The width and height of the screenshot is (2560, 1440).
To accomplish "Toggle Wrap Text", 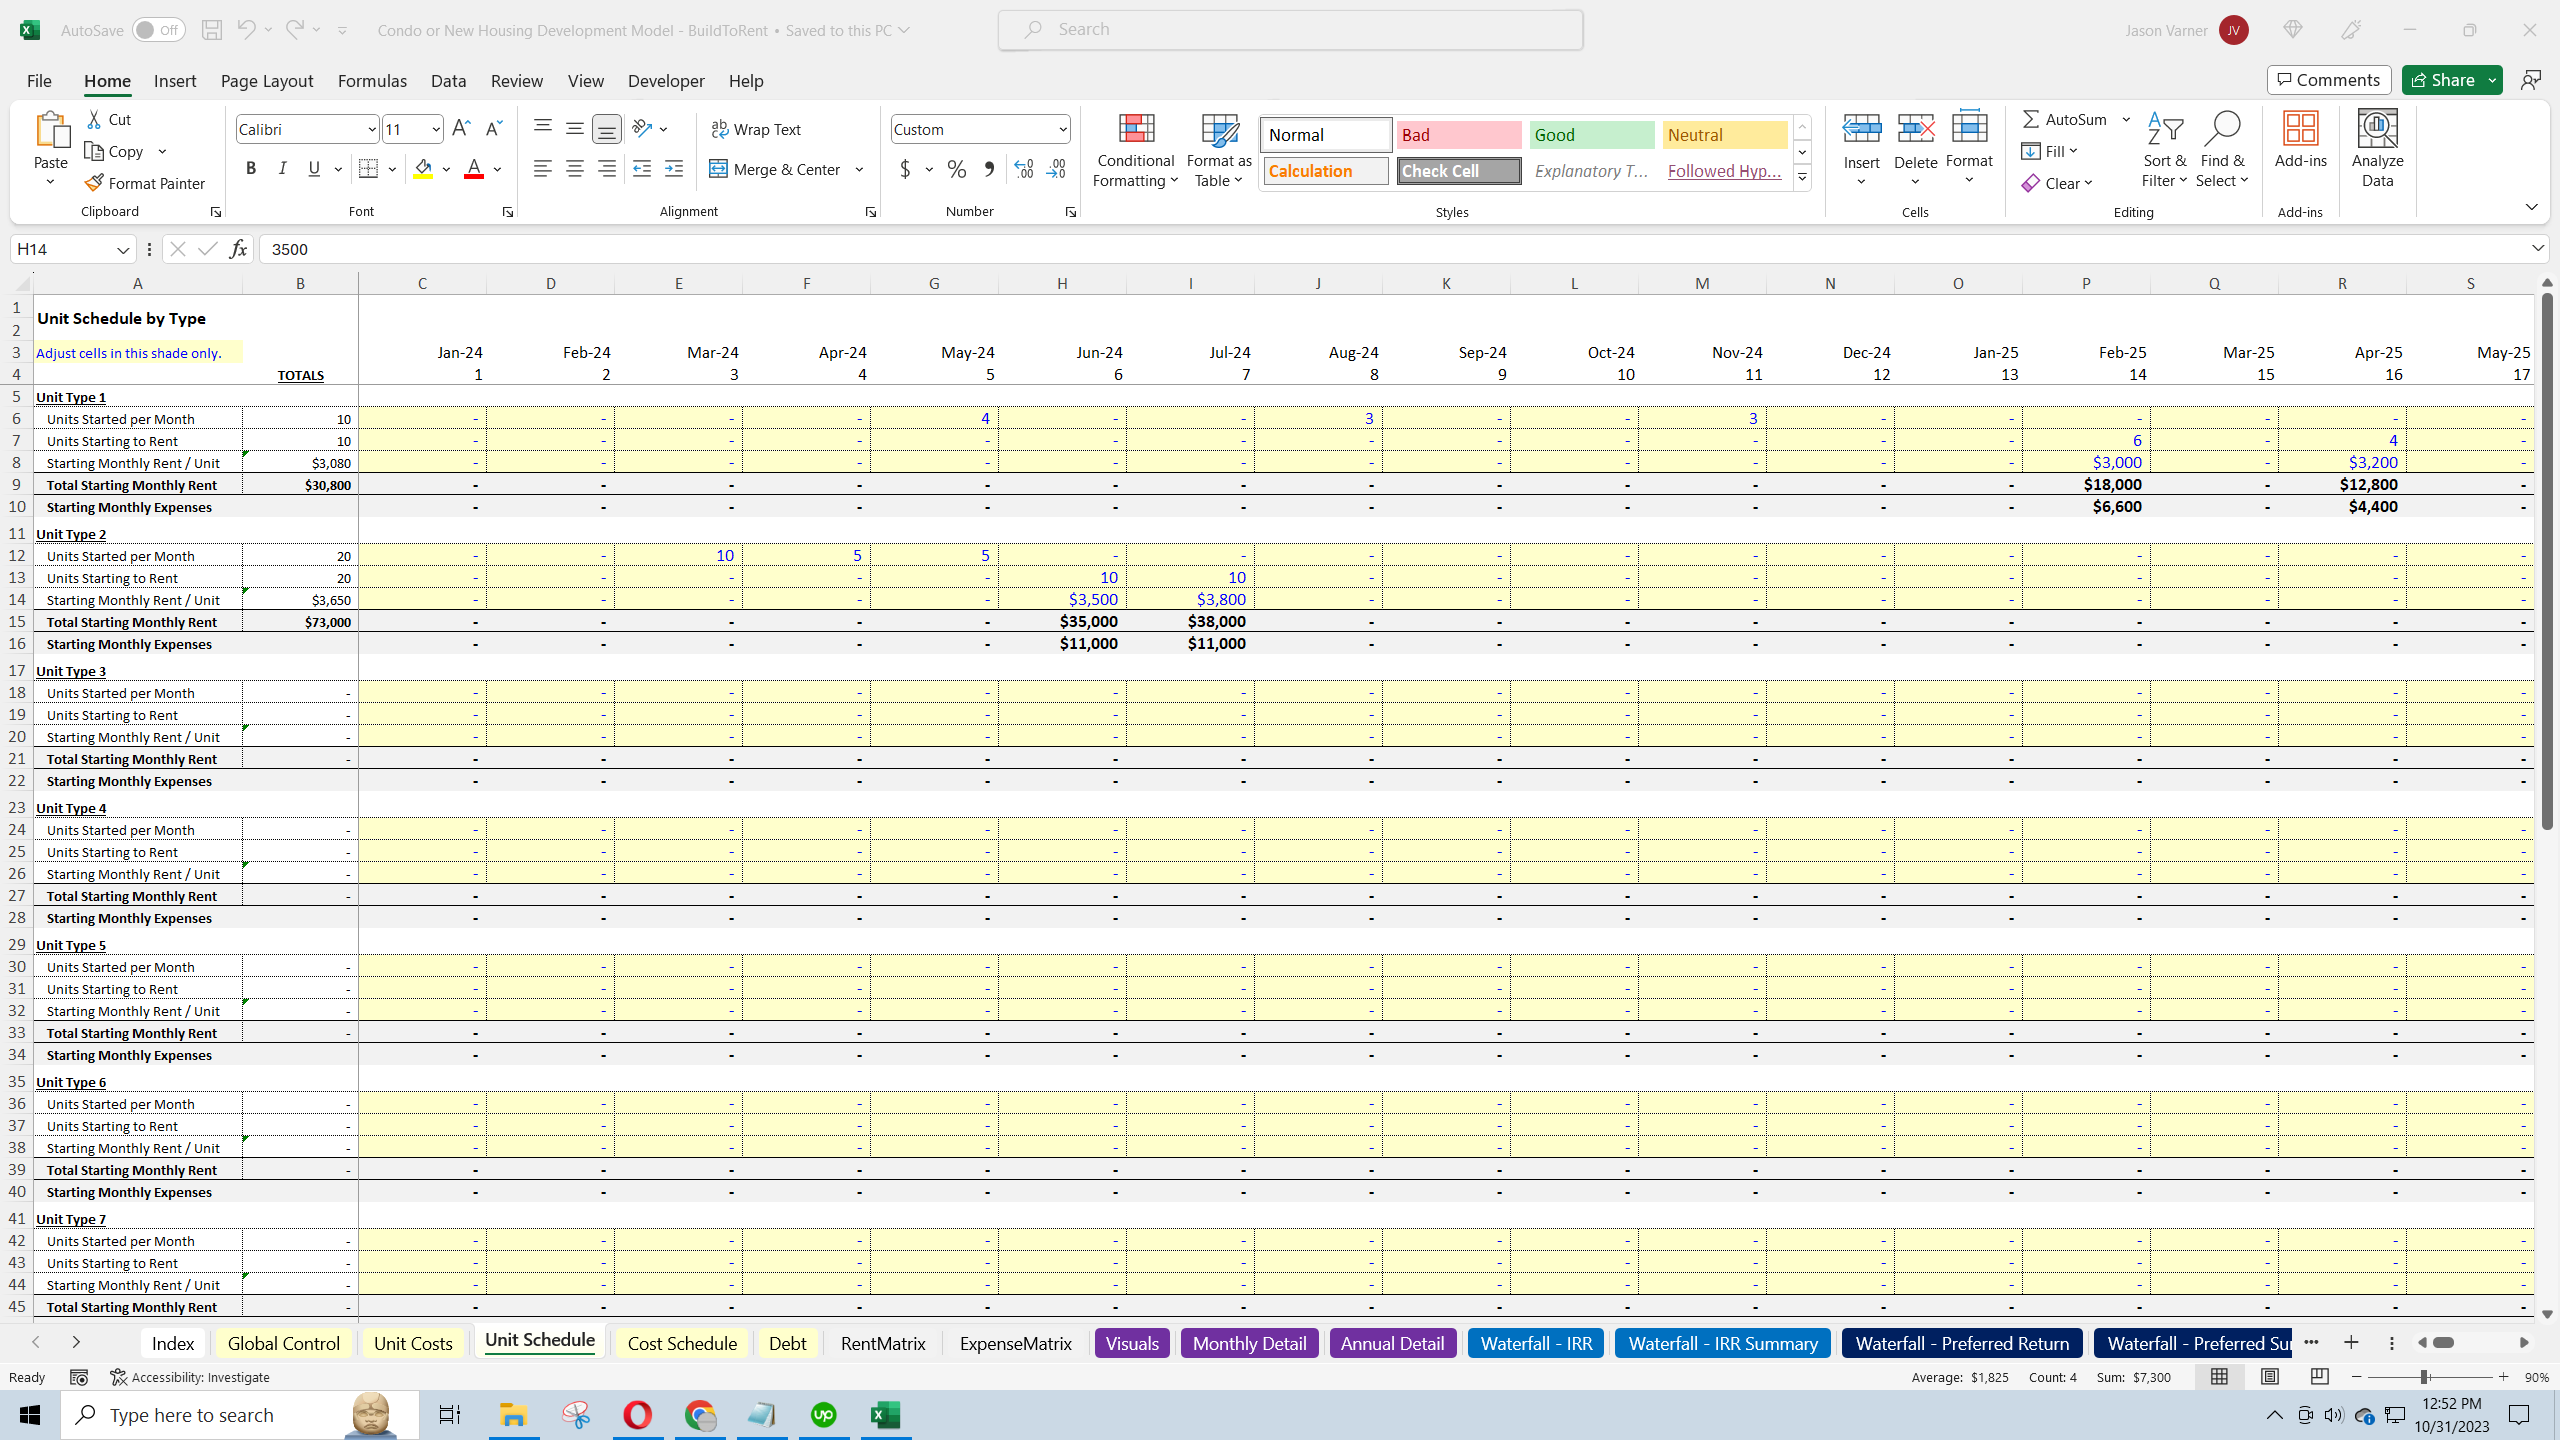I will point(756,129).
